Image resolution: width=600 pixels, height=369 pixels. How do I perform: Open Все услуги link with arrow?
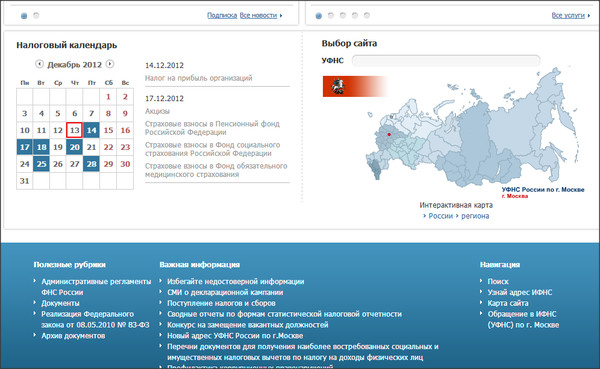pos(571,15)
